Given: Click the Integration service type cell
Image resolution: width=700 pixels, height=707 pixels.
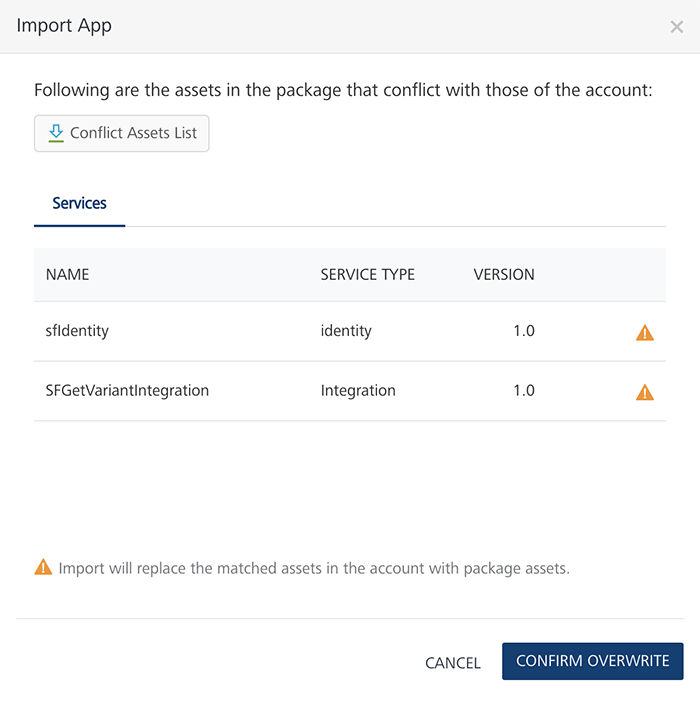Looking at the screenshot, I should 358,391.
